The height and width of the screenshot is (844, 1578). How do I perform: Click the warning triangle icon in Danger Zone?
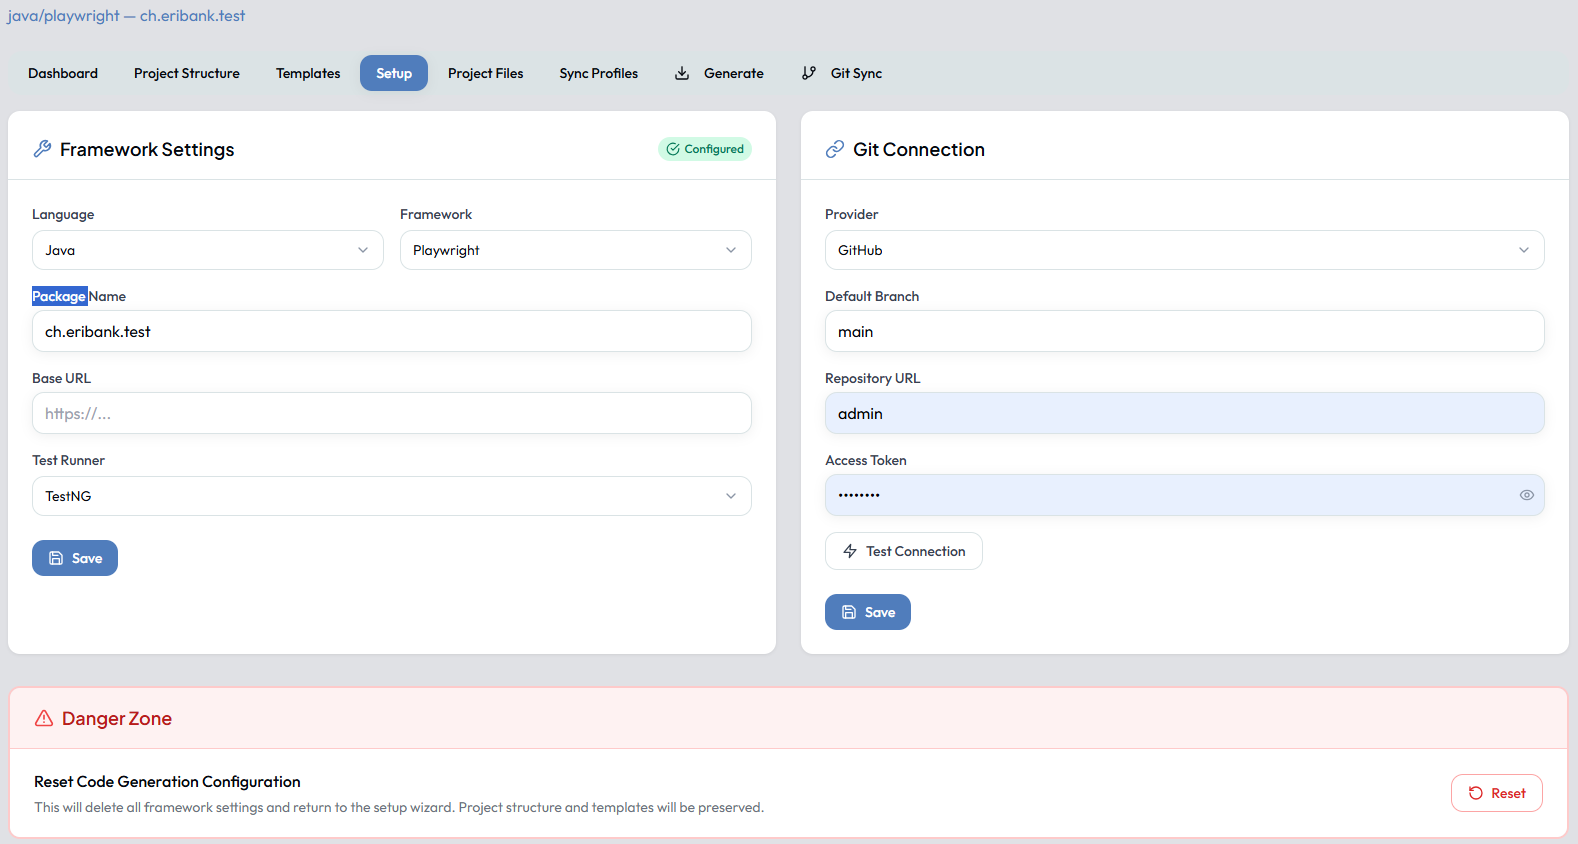tap(44, 718)
